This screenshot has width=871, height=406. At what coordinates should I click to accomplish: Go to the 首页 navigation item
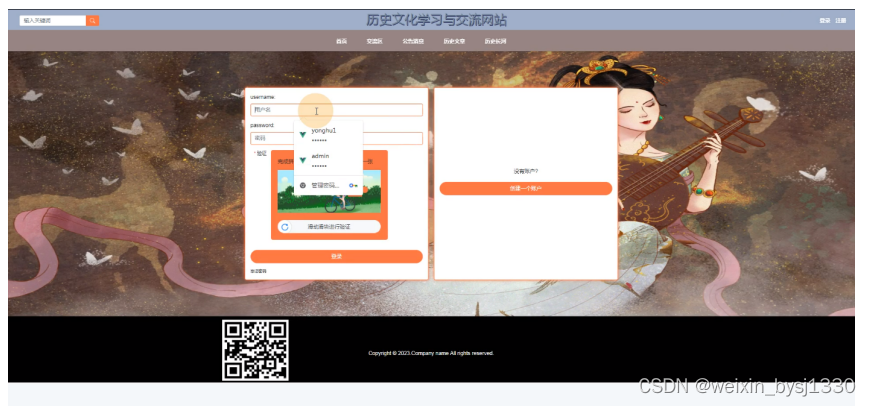pos(341,41)
